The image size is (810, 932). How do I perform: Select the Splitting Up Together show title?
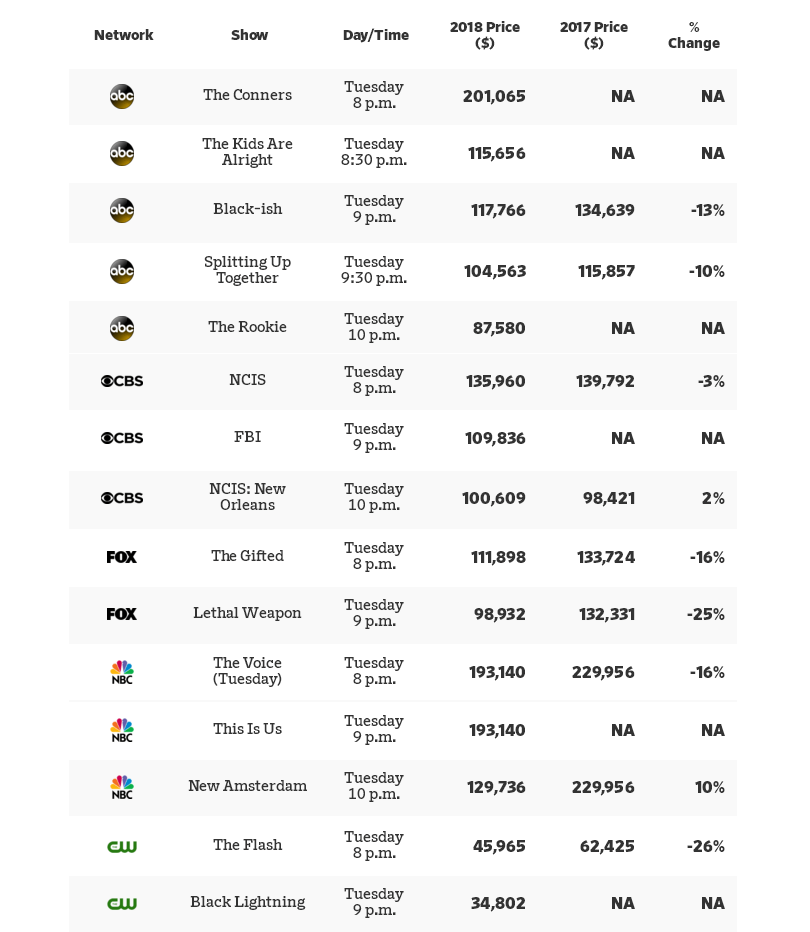[248, 270]
